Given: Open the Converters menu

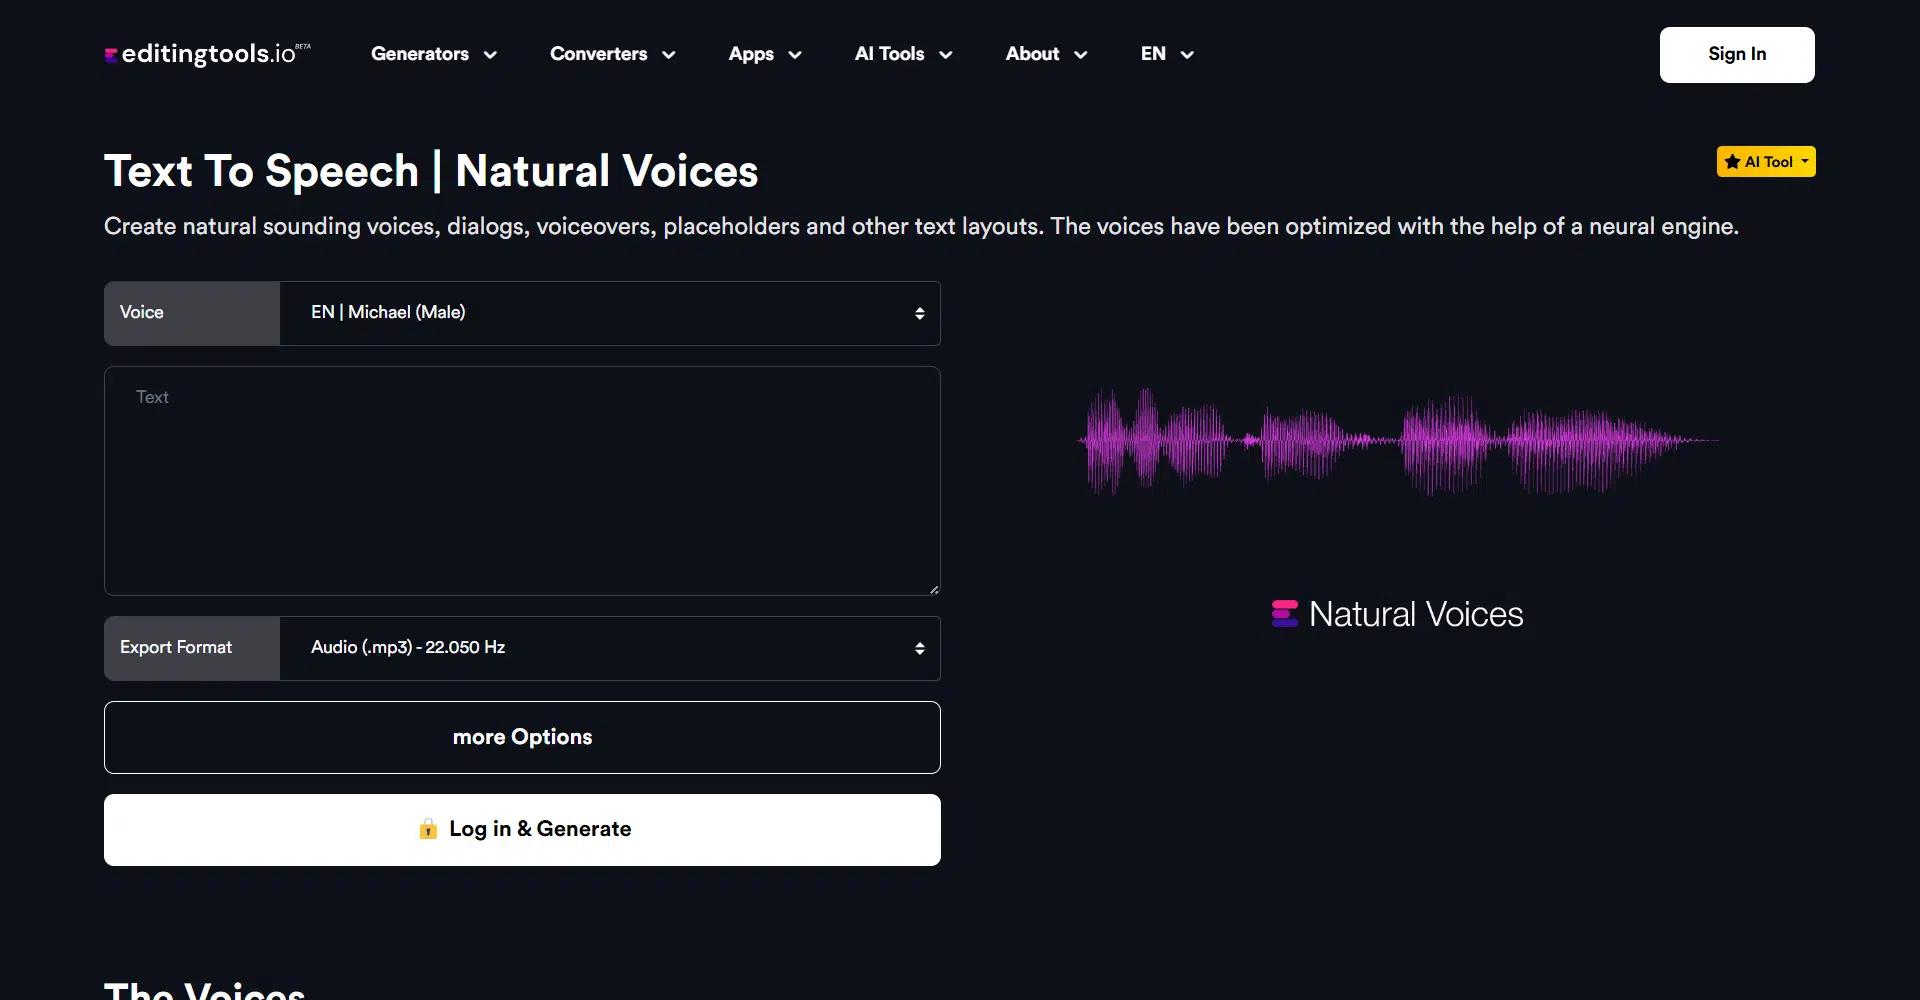Looking at the screenshot, I should pyautogui.click(x=612, y=54).
